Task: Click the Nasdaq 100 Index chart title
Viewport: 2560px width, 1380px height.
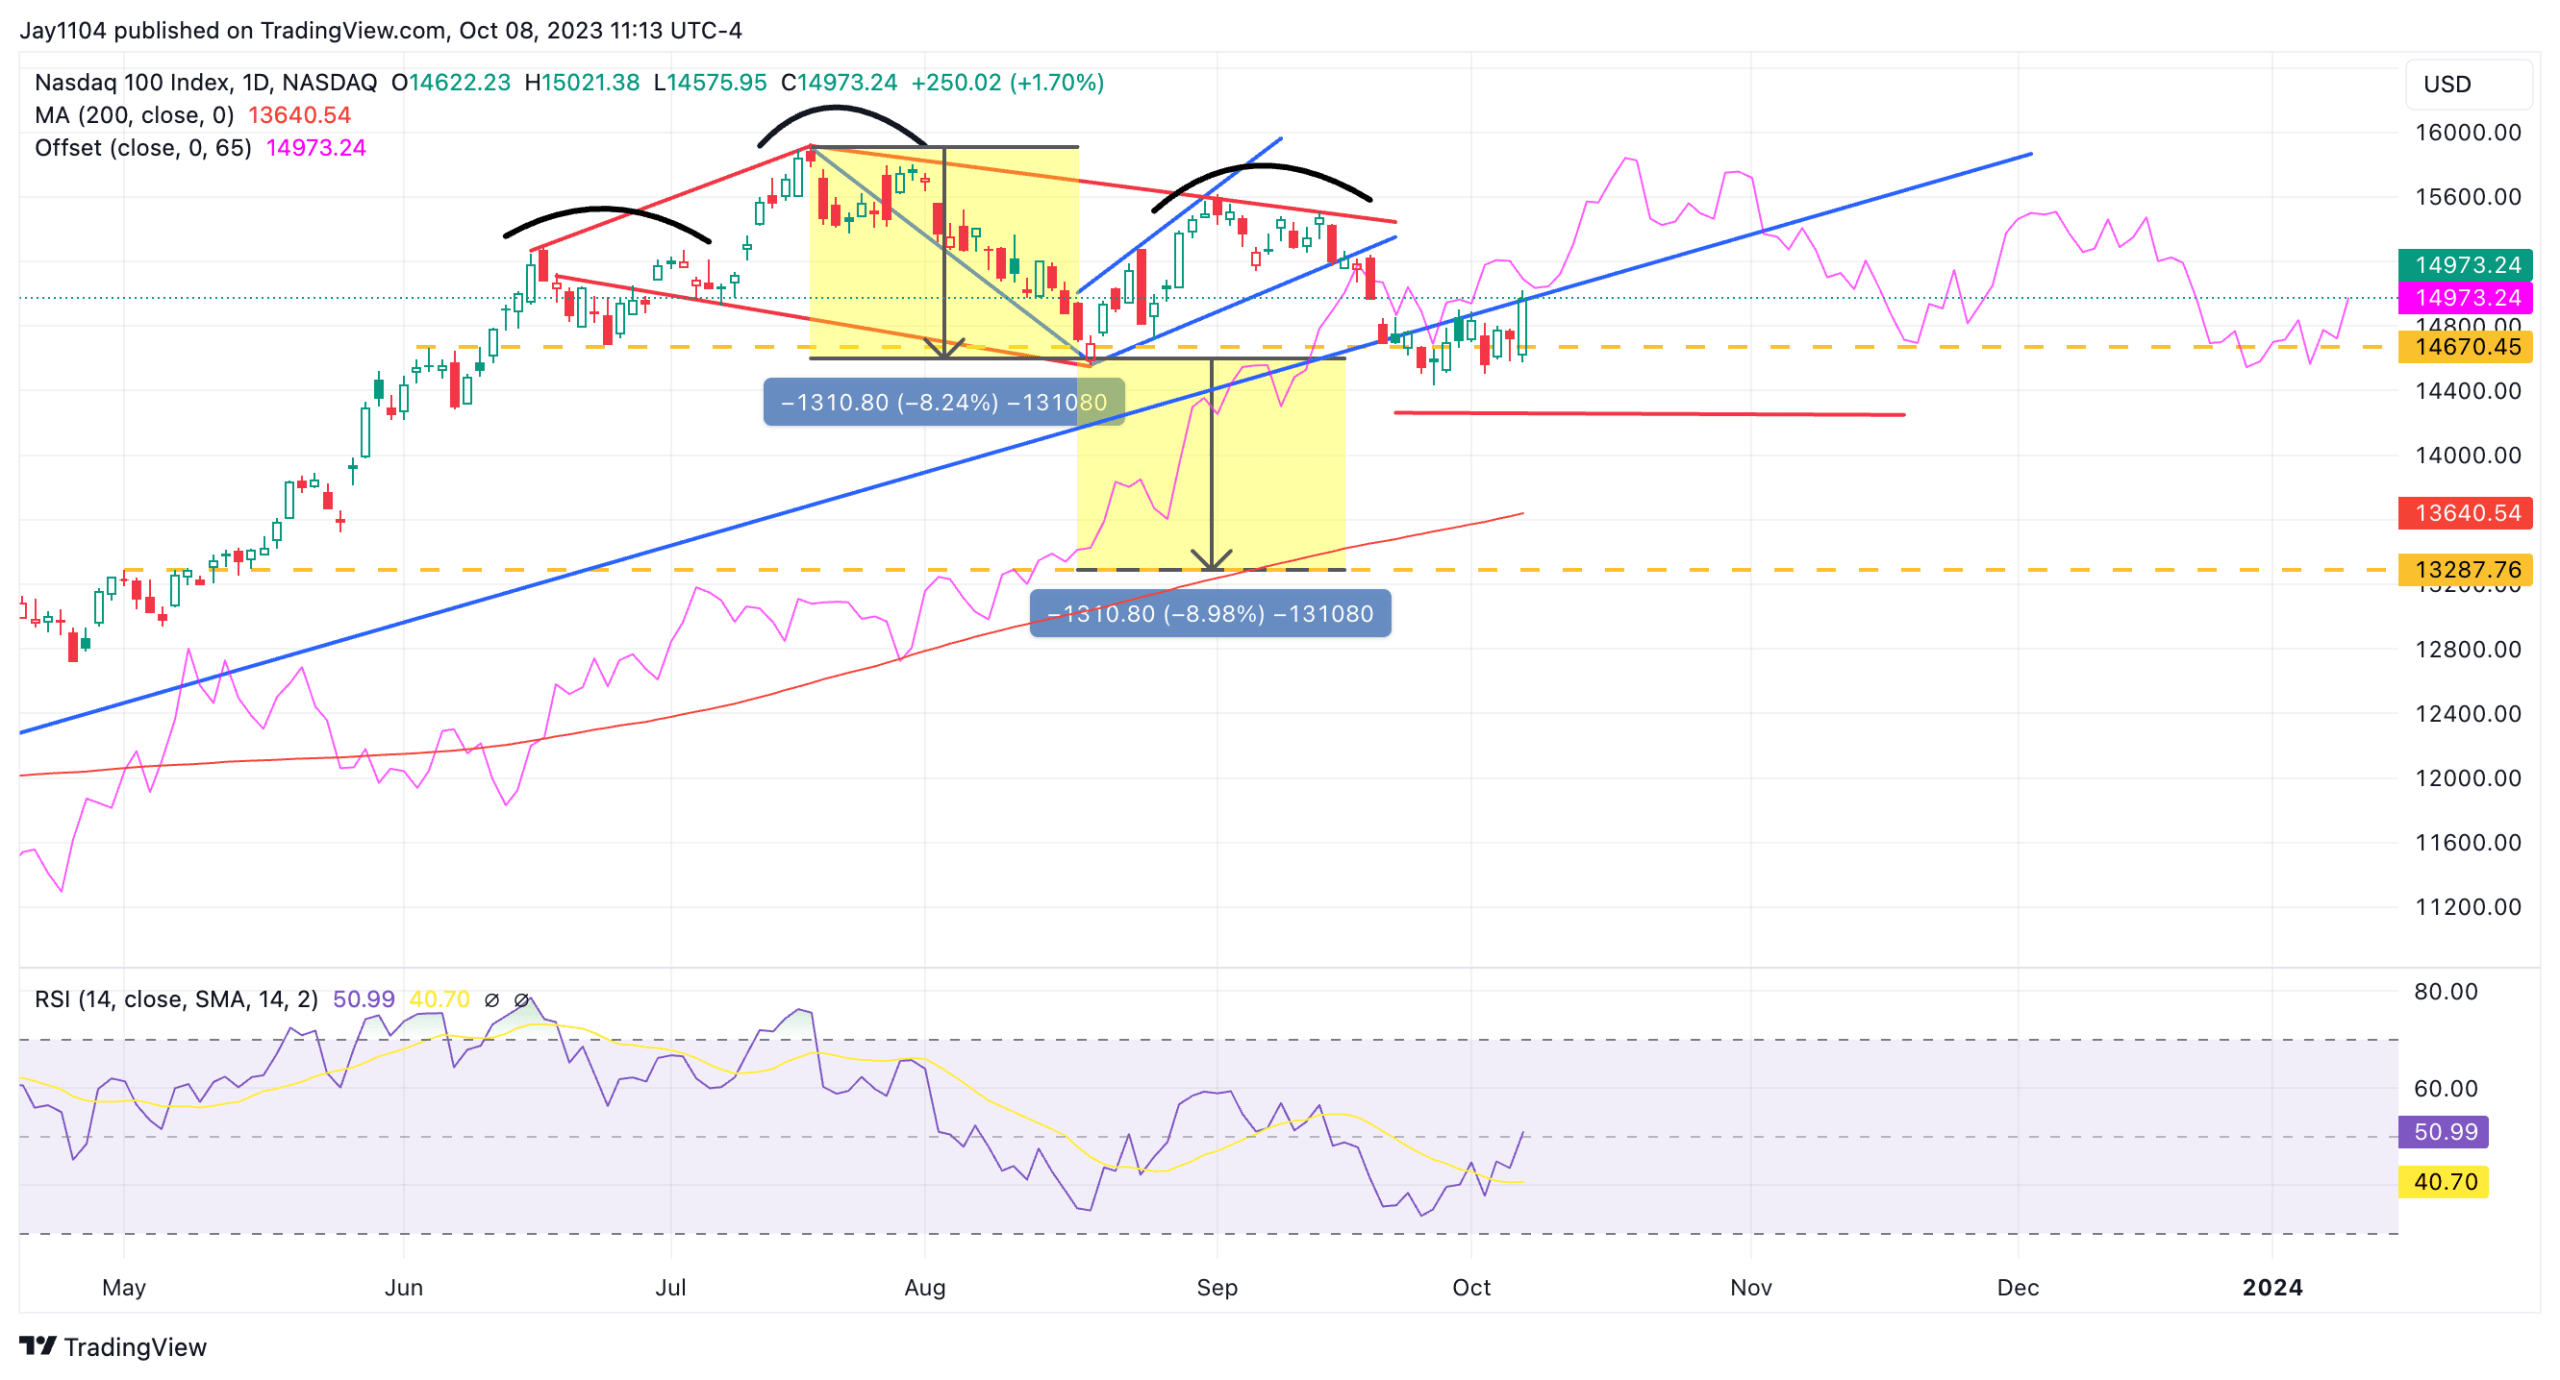Action: [206, 82]
